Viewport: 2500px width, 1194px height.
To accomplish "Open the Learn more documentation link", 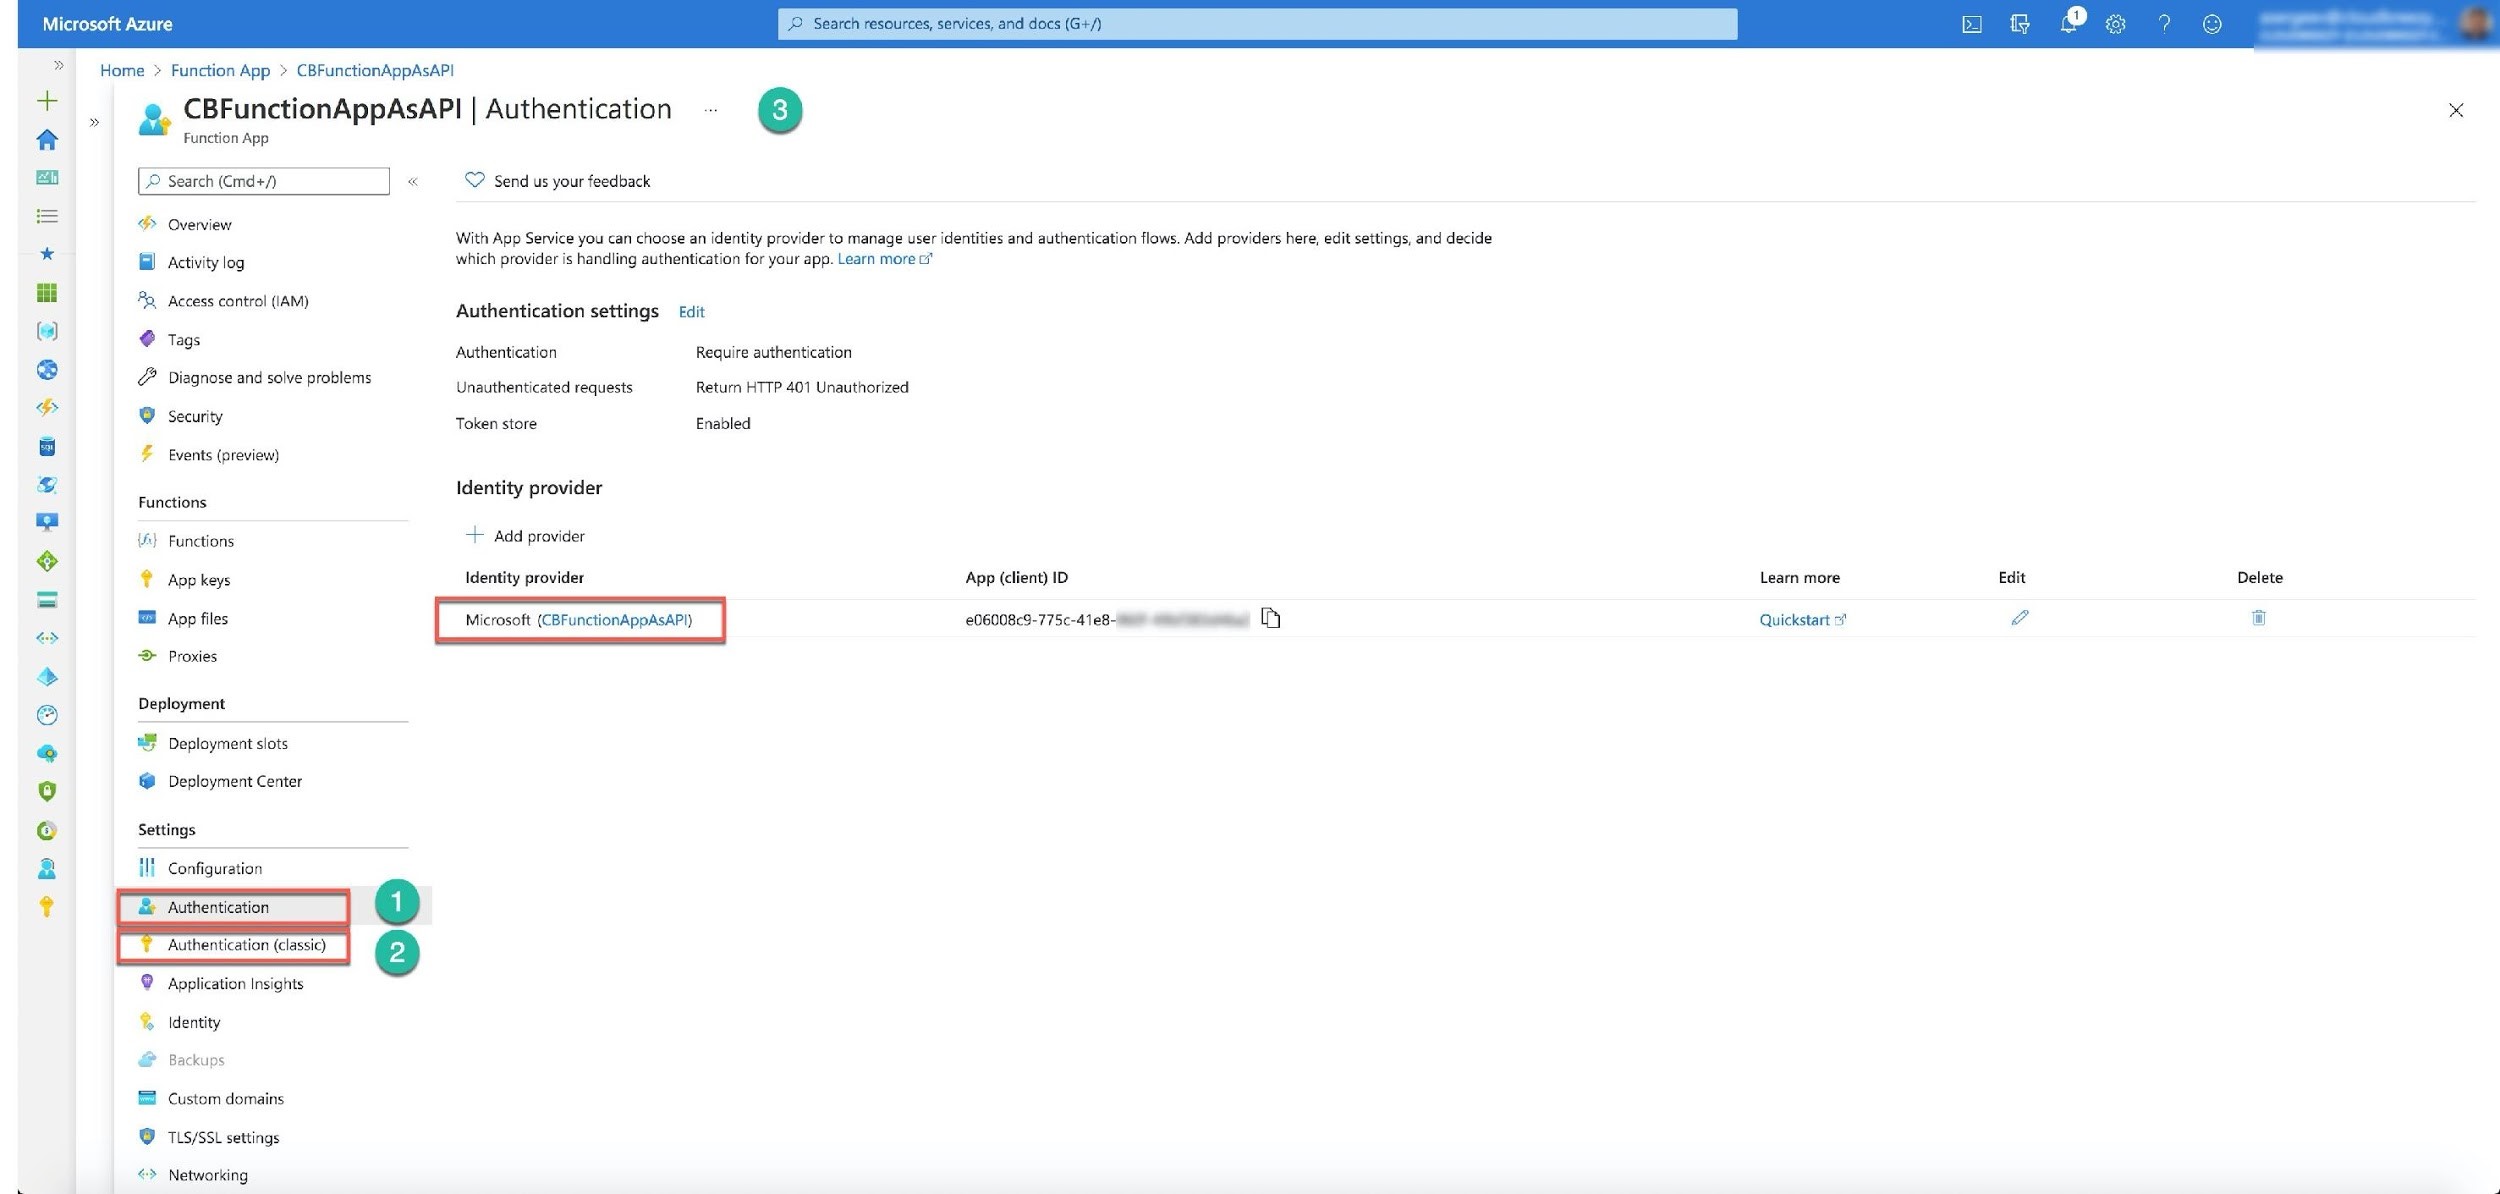I will click(x=884, y=259).
